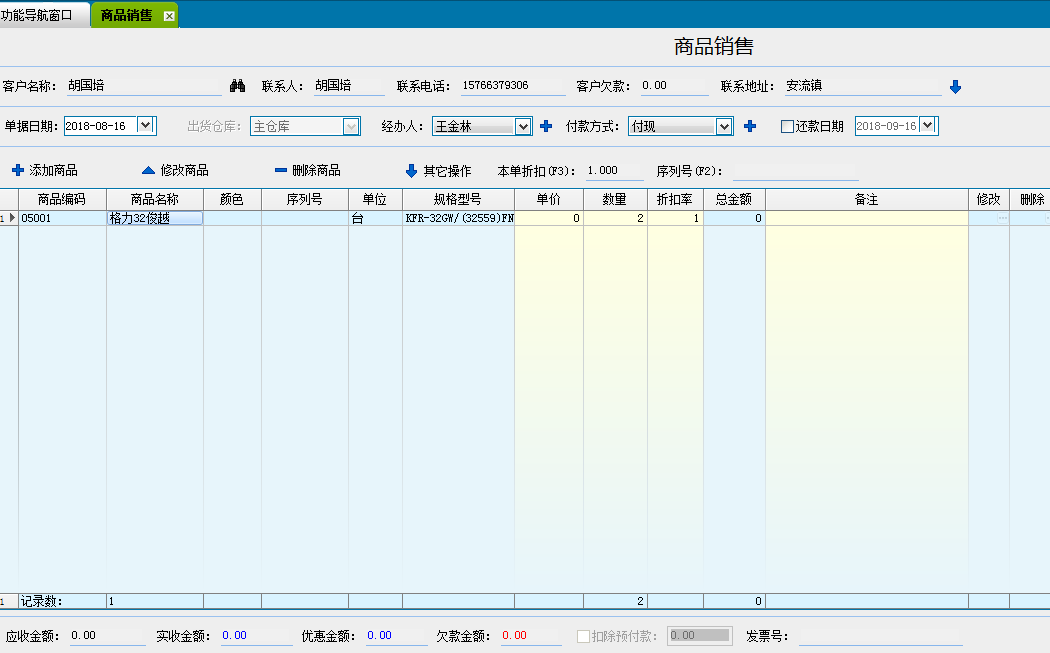Click the blue arrow beside the contact address
1050x653 pixels.
tap(955, 87)
